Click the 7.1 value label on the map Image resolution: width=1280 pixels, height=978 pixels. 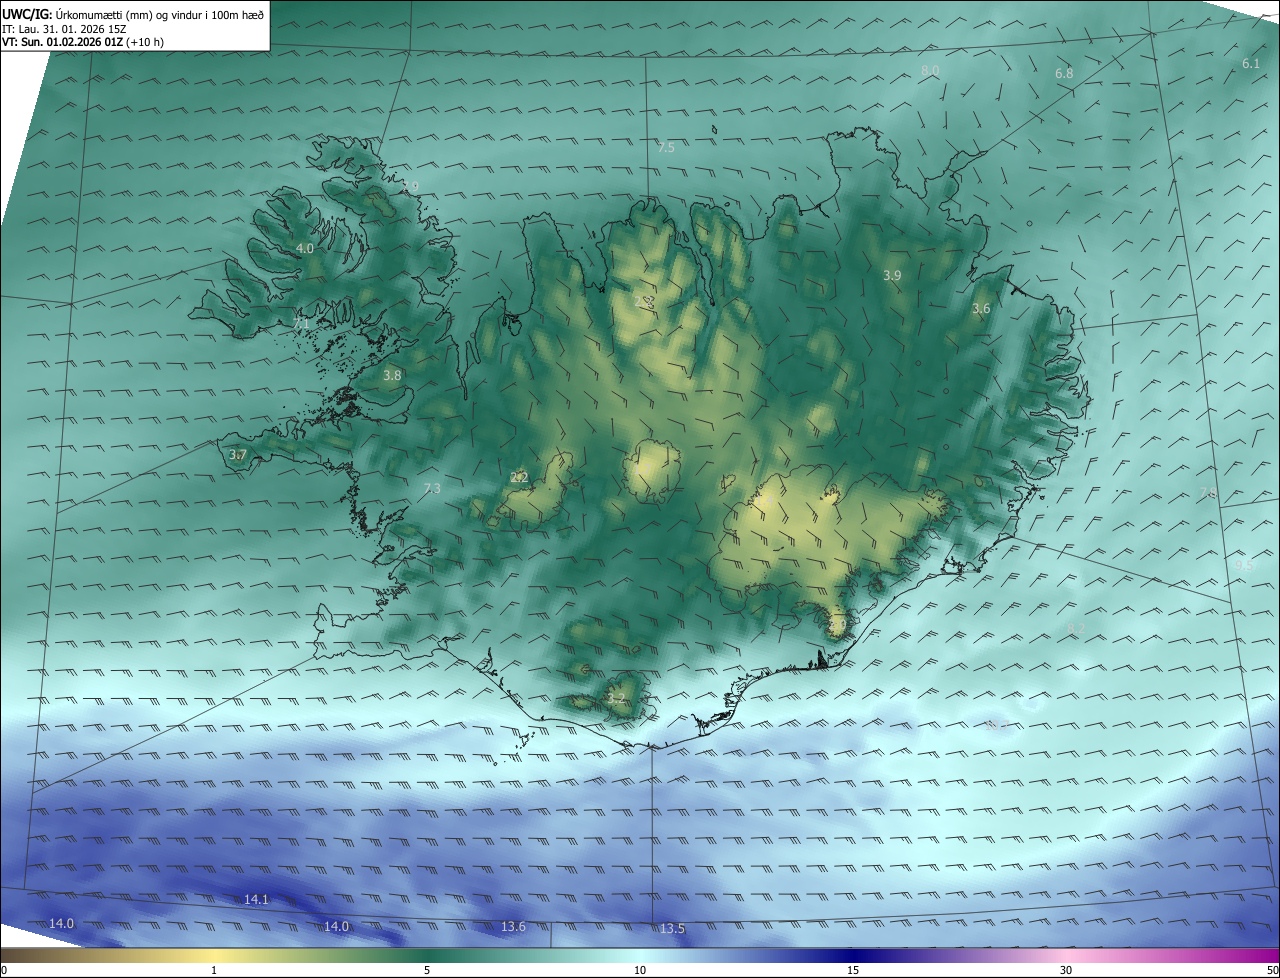pos(301,324)
